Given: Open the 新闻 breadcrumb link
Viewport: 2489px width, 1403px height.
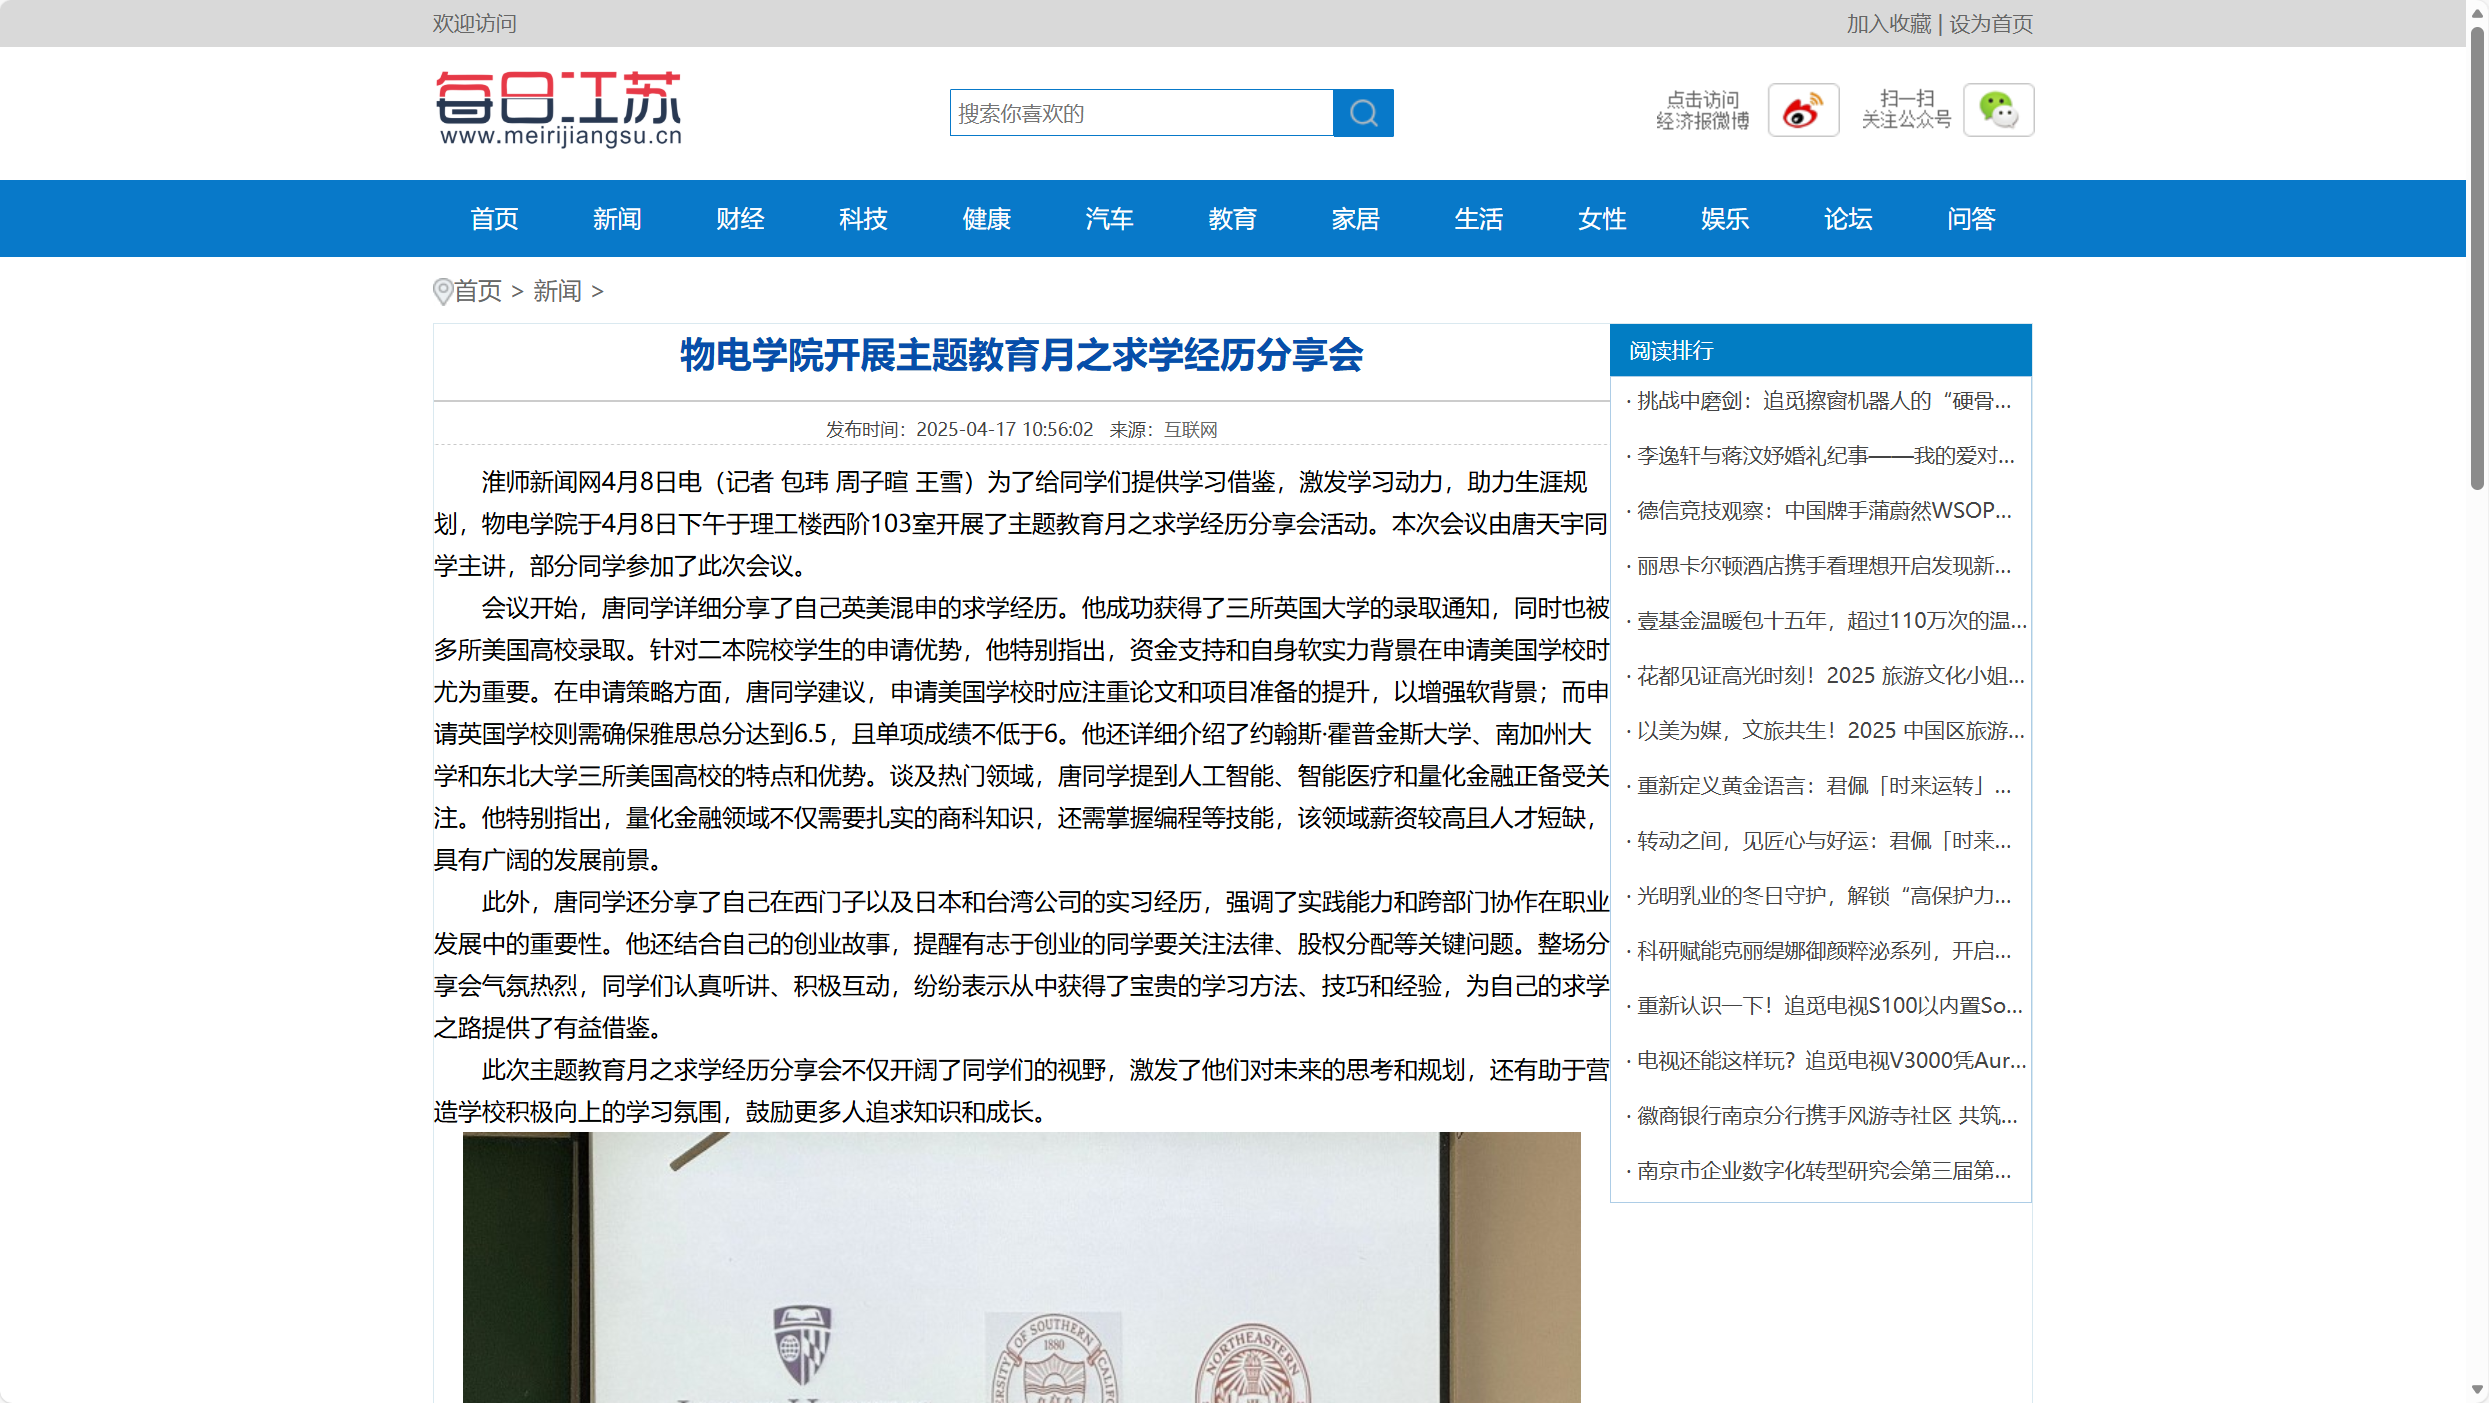Looking at the screenshot, I should (556, 291).
